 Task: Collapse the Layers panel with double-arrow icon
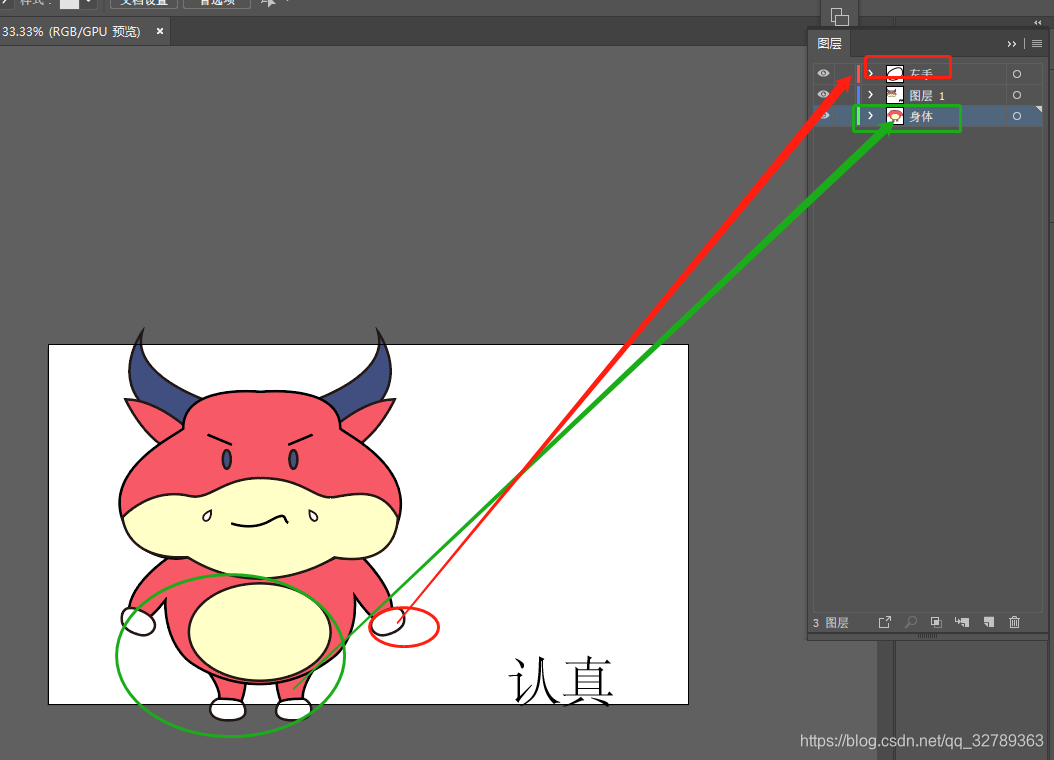pos(1012,44)
